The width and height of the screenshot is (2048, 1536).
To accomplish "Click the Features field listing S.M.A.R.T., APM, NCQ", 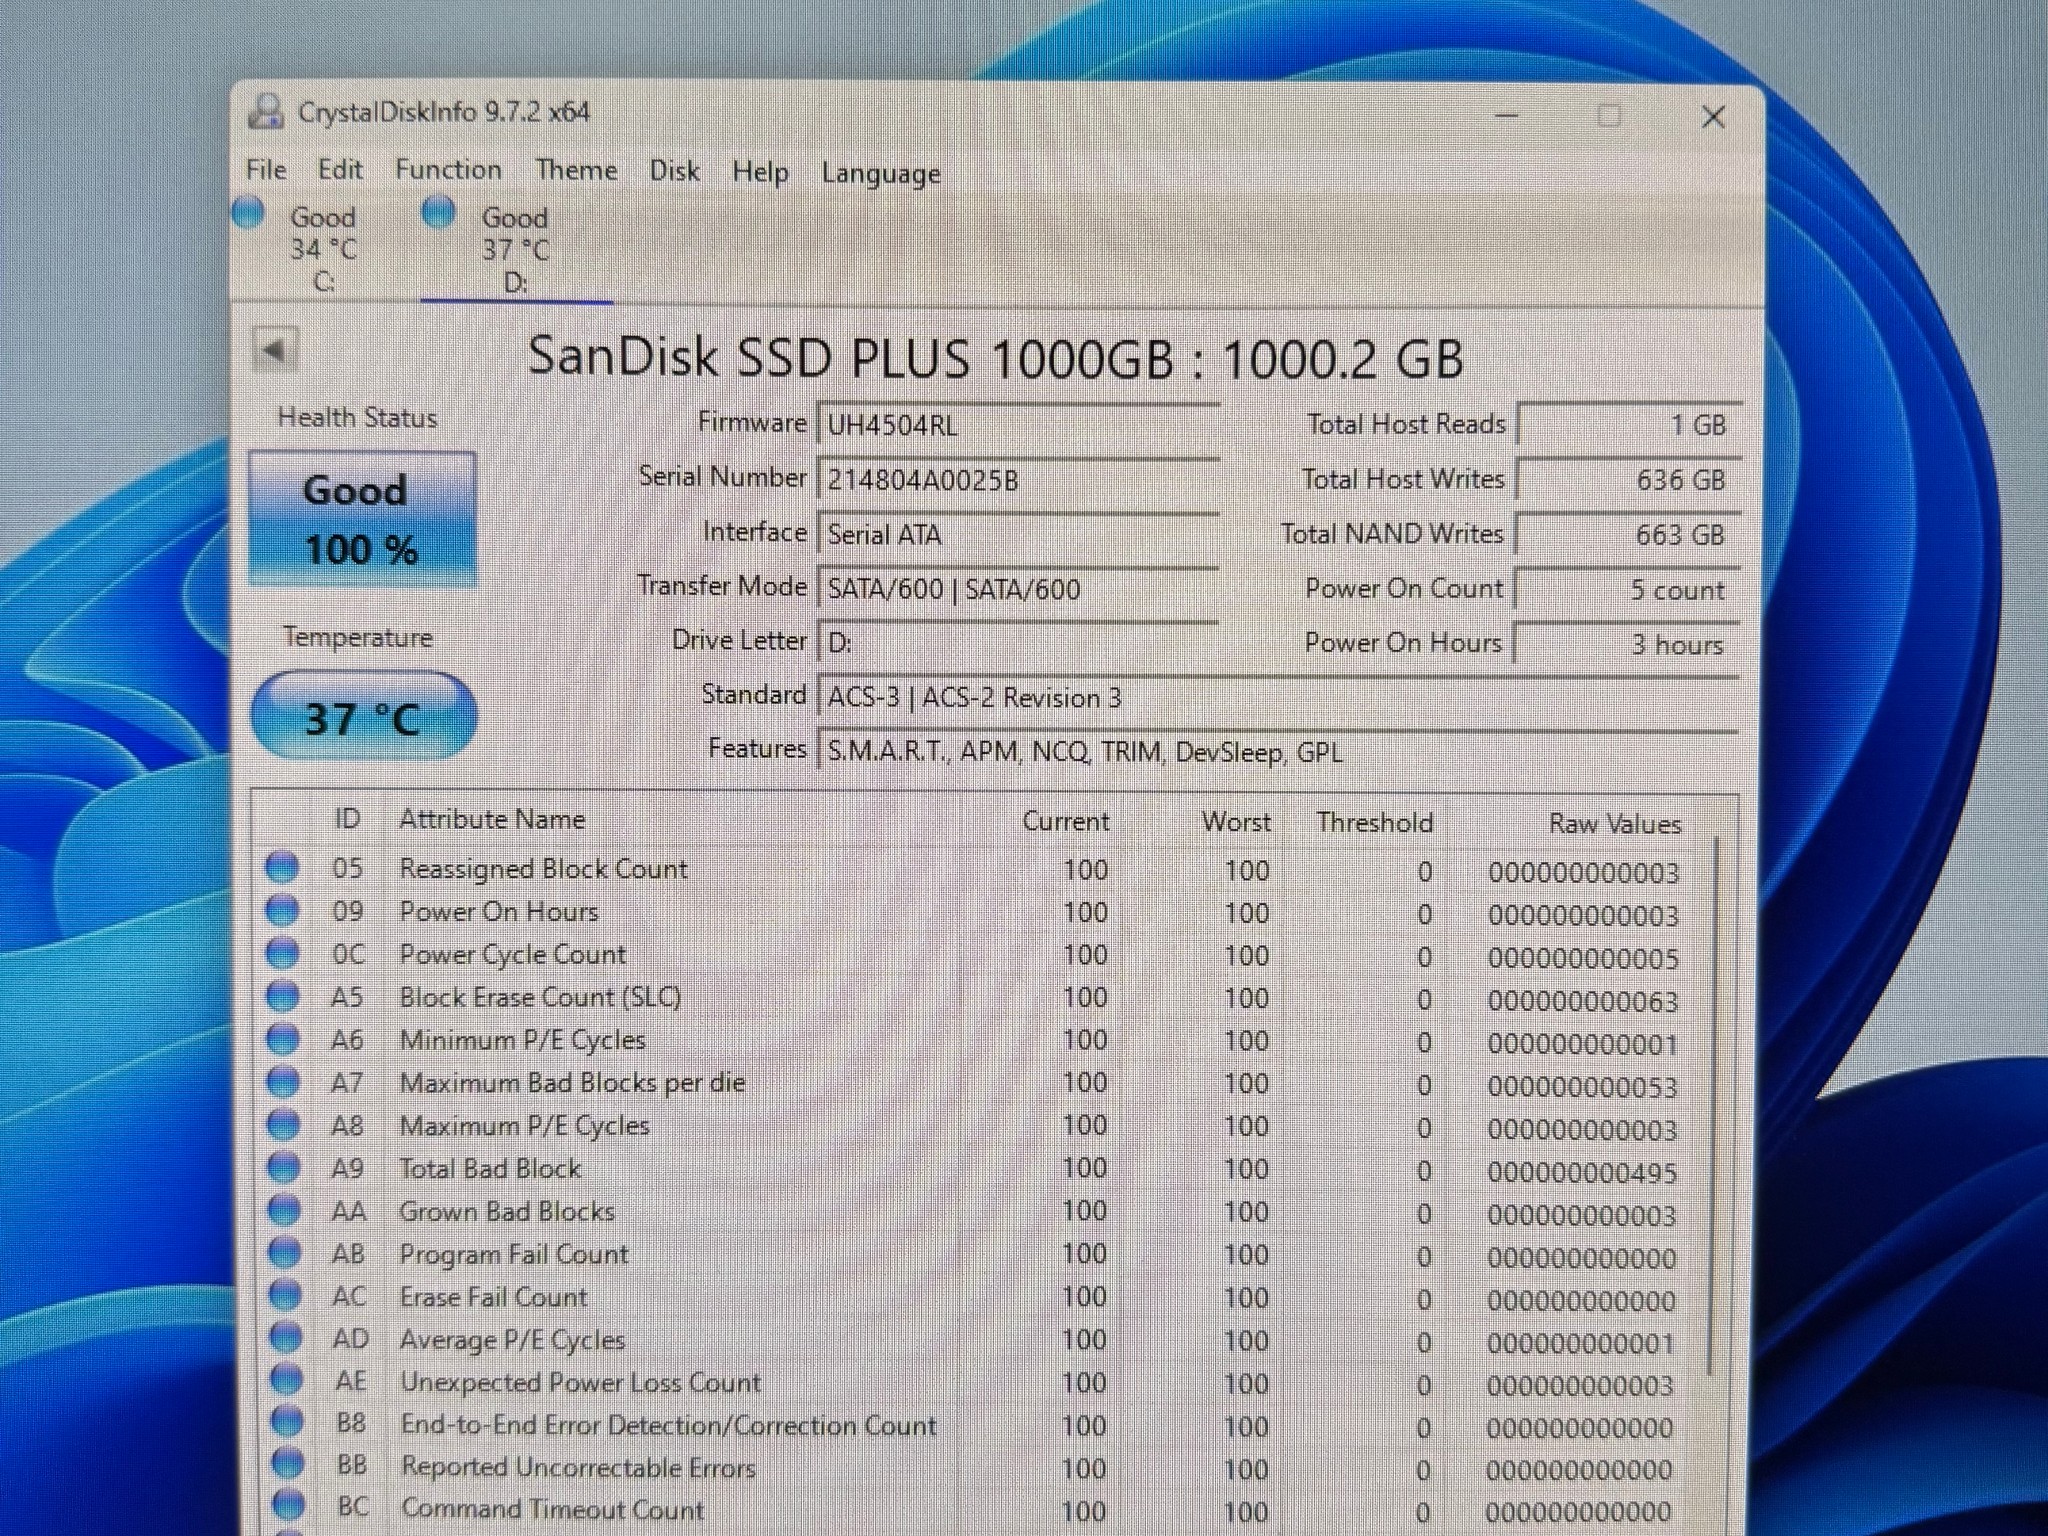I will (x=1278, y=751).
